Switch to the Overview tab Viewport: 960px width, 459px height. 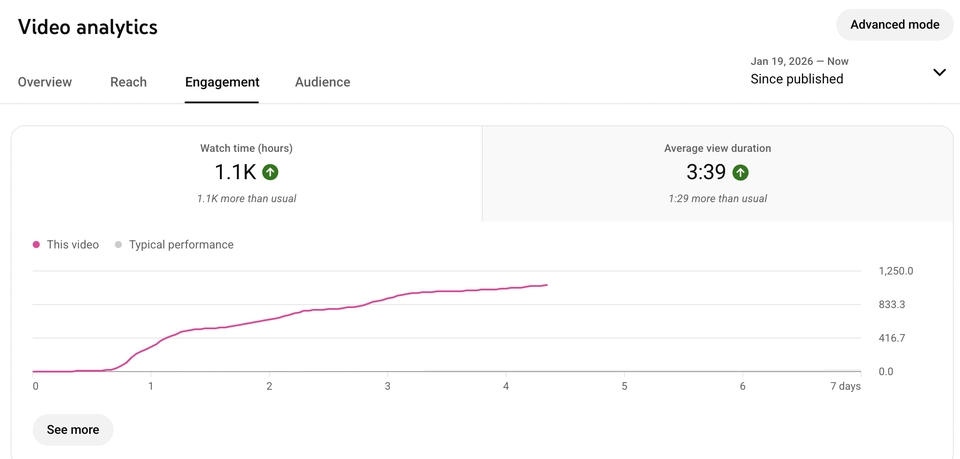pos(45,82)
